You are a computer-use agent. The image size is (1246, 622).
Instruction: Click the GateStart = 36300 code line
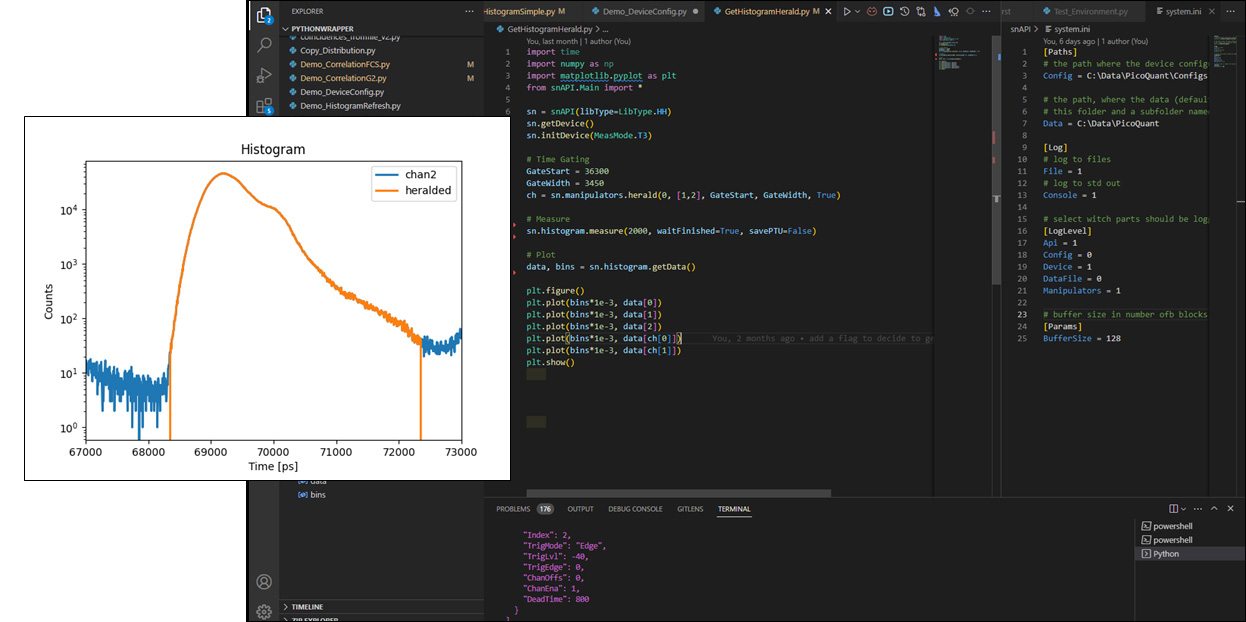tap(567, 171)
